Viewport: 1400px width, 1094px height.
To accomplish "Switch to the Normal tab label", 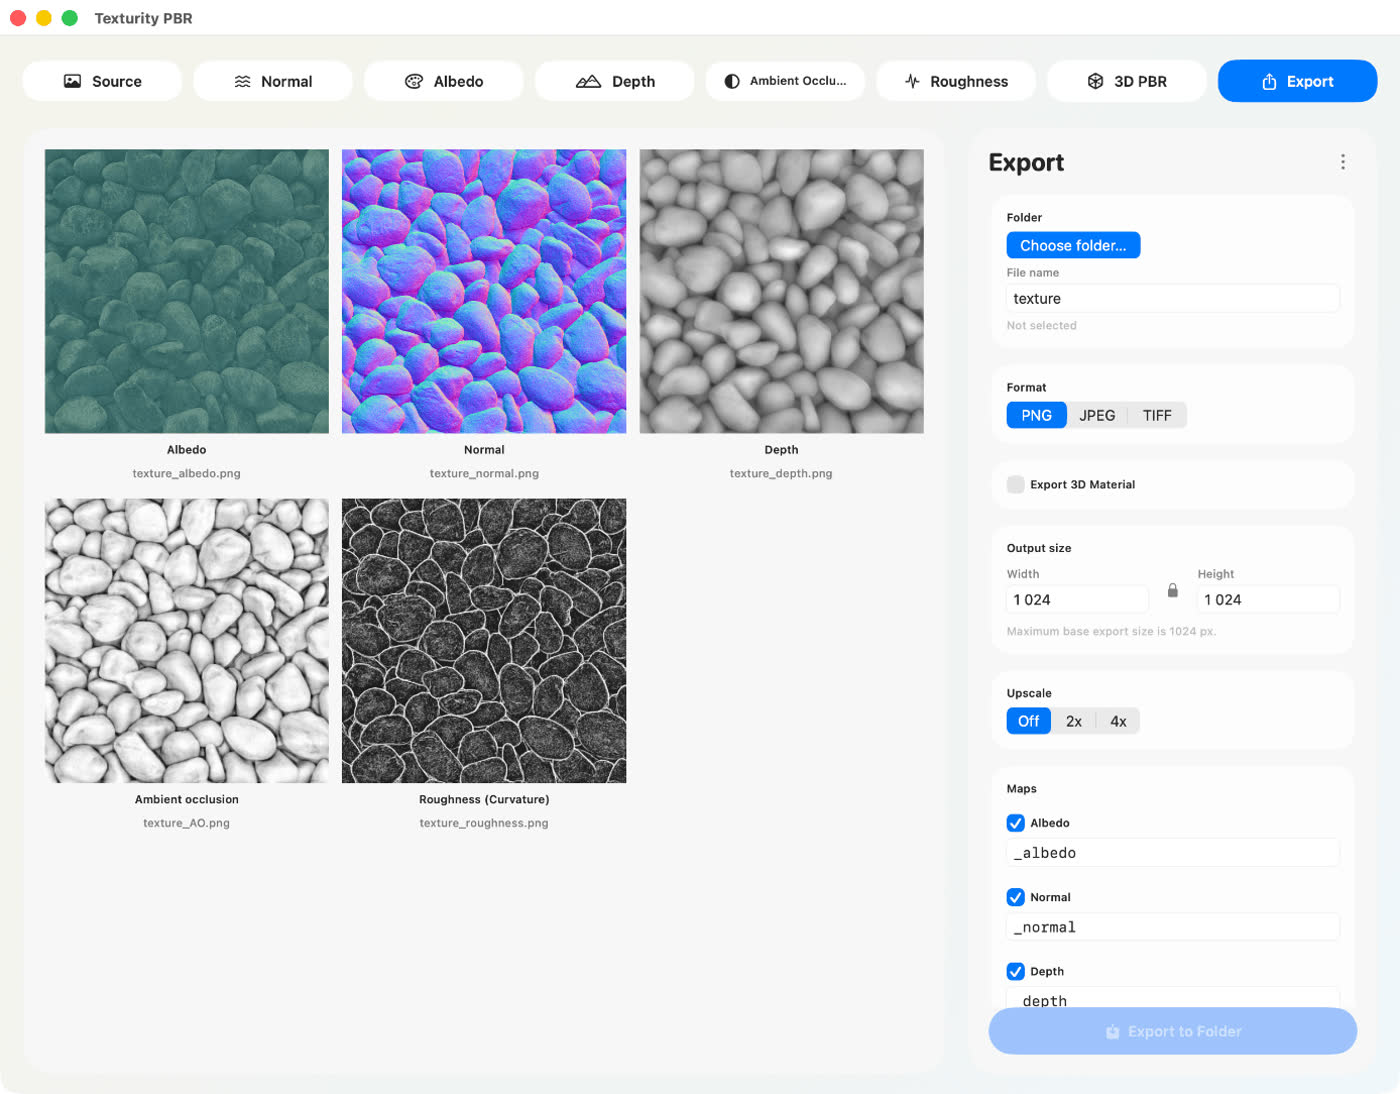I will (x=287, y=81).
